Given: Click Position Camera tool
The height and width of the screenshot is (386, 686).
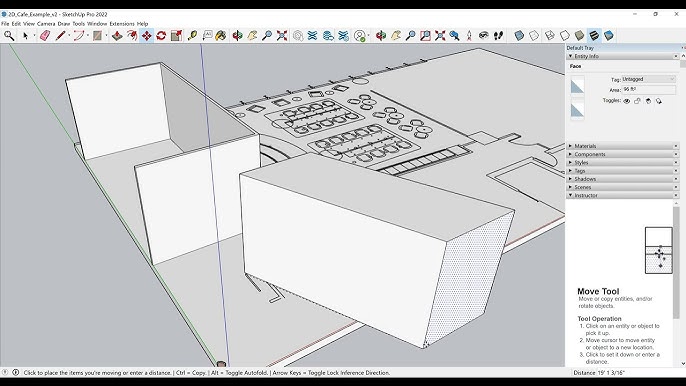Looking at the screenshot, I should tap(469, 35).
